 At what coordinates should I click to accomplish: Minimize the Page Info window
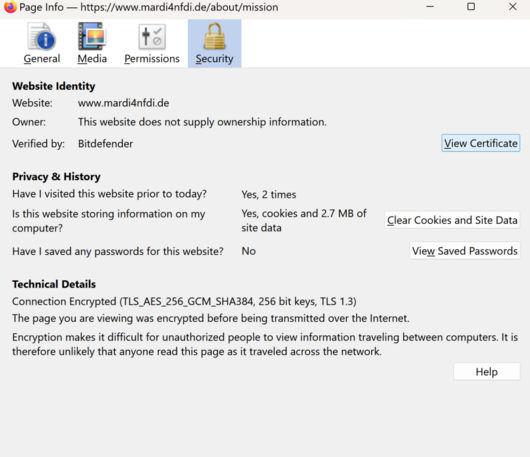coord(430,7)
